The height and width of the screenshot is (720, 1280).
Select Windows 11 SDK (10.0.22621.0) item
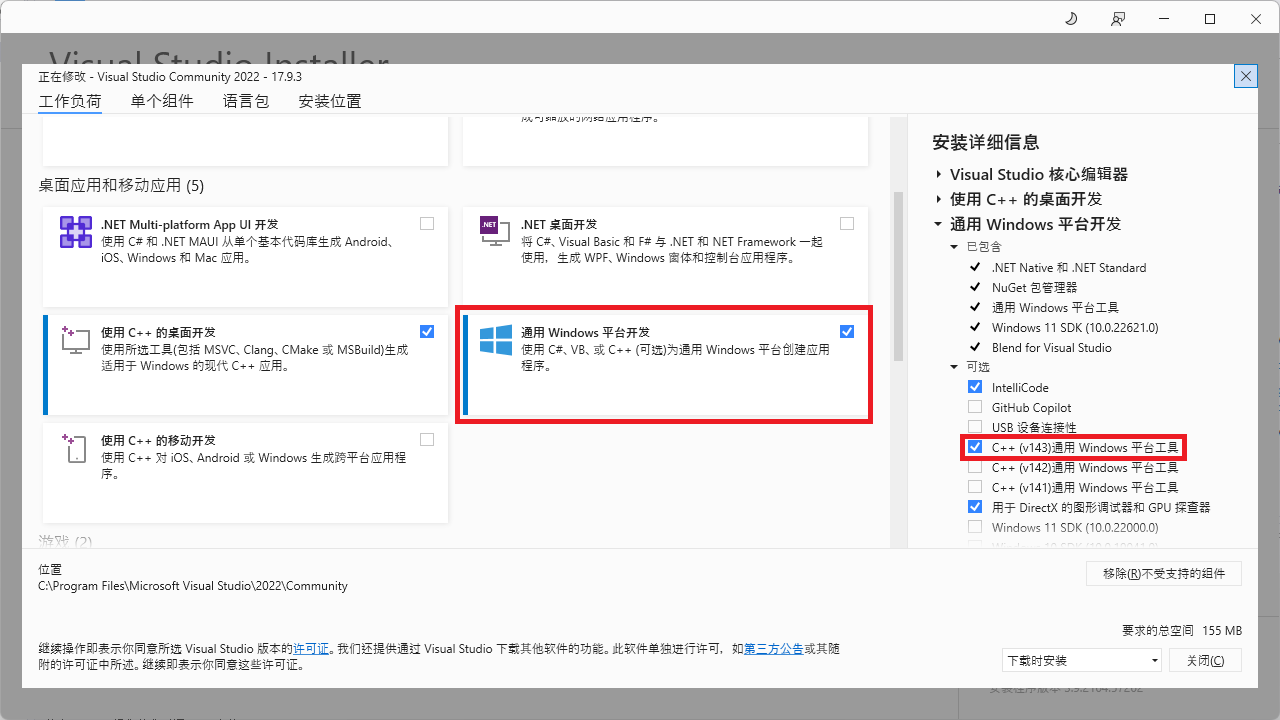click(x=1075, y=327)
